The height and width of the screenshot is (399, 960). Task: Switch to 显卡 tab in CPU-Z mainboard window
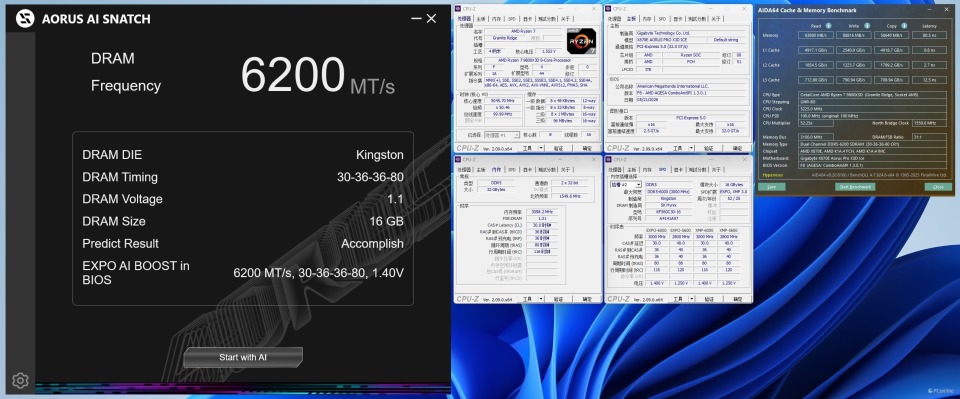click(x=678, y=19)
